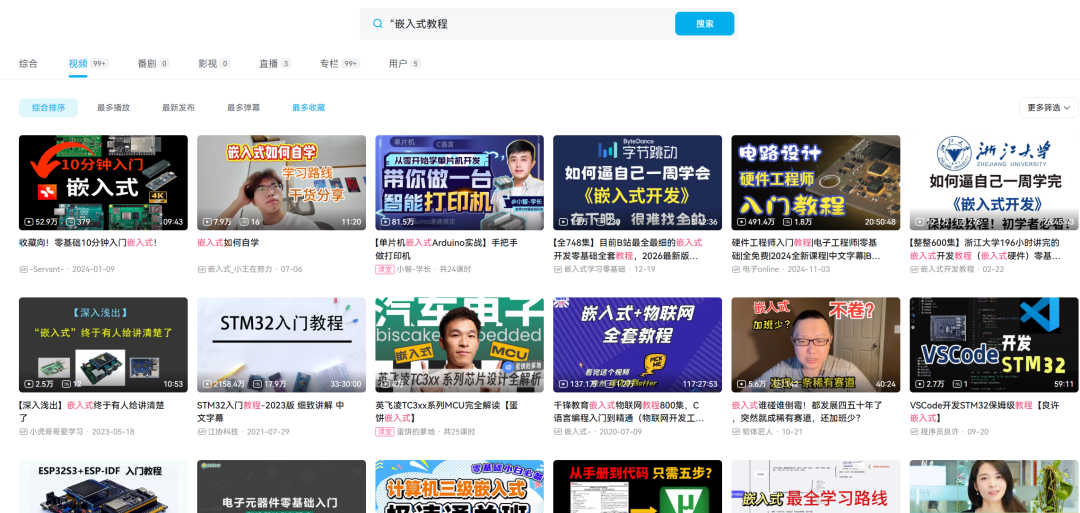Click play-count icon on the 491.4万 video
The image size is (1080, 513).
click(x=741, y=222)
